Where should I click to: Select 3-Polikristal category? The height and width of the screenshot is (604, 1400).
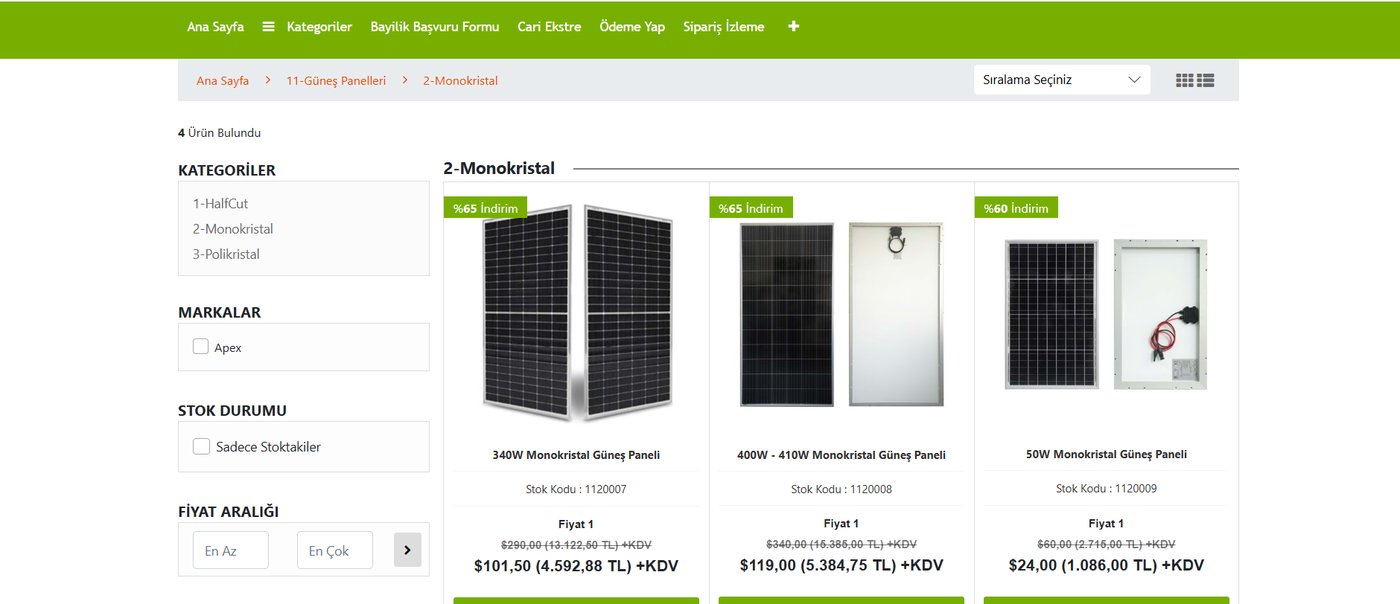click(x=226, y=254)
